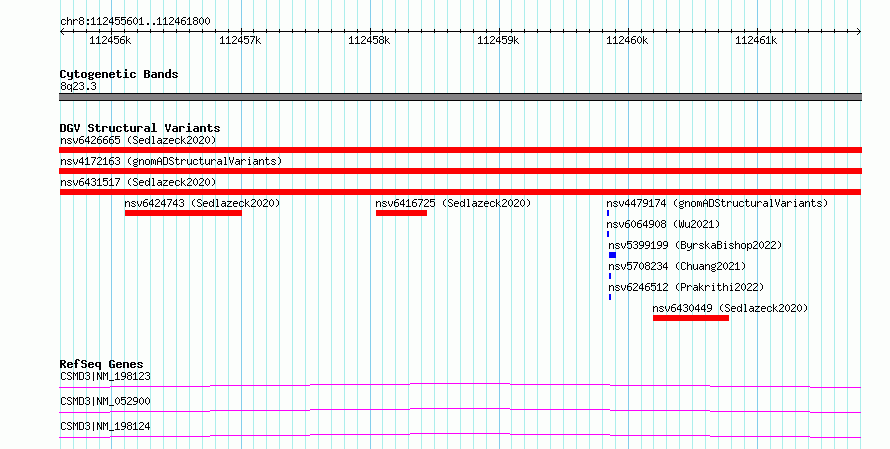Click the red bar under nsv6431517
890x449 pixels.
[460, 192]
